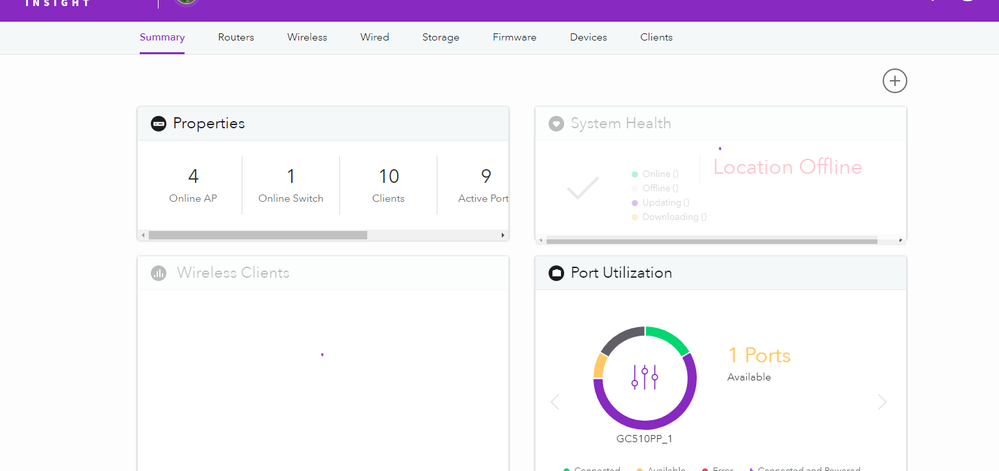
Task: Select the Clients tab
Action: (656, 38)
